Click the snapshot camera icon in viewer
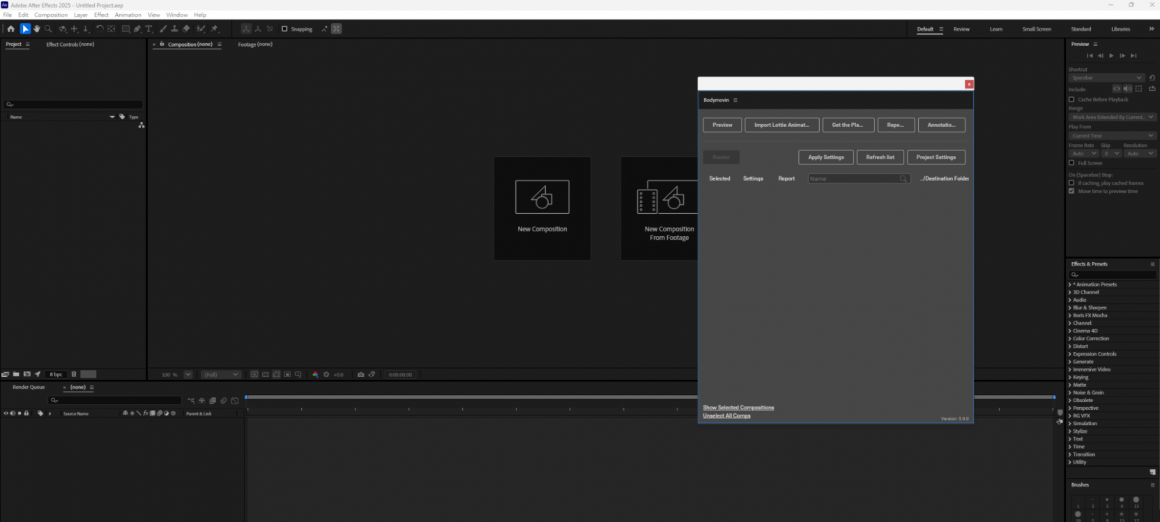Image resolution: width=1160 pixels, height=522 pixels. 361,374
